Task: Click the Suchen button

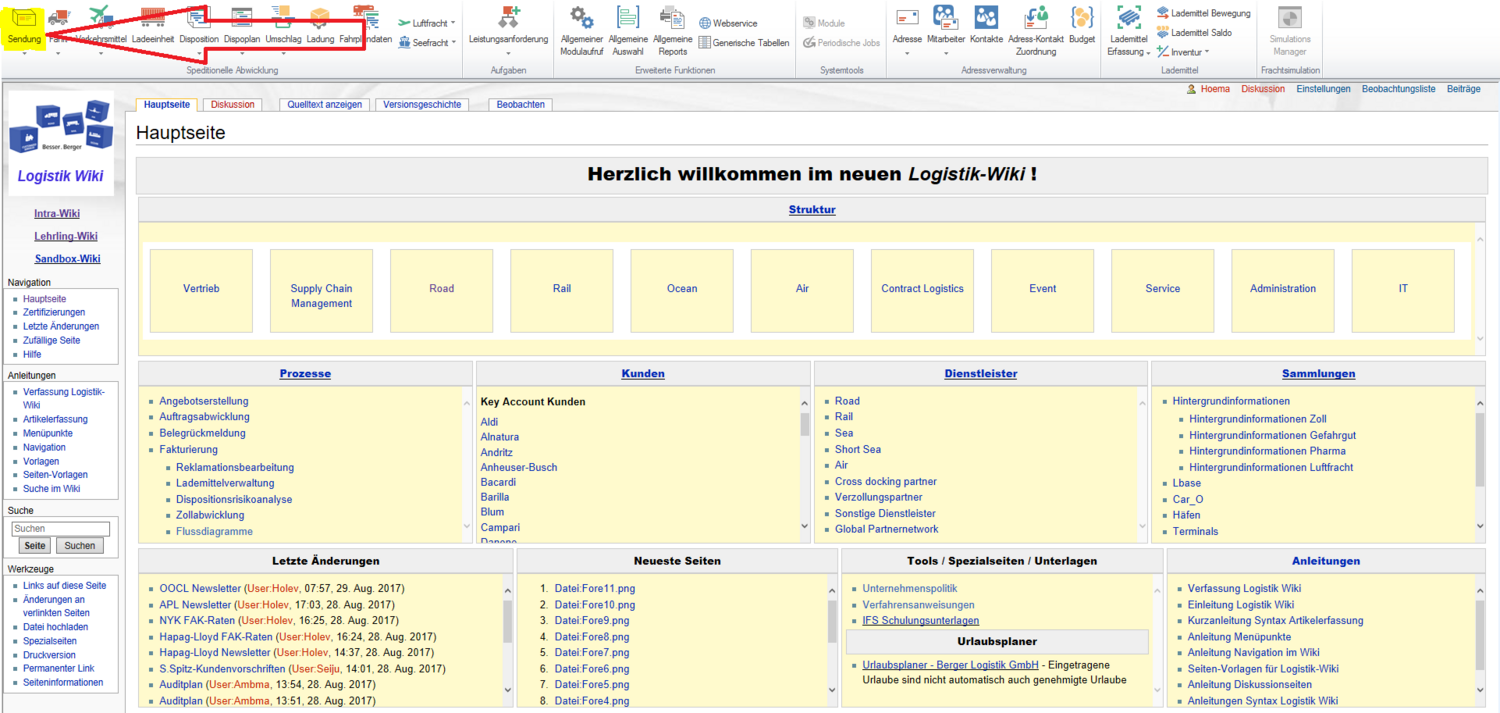Action: (x=80, y=546)
